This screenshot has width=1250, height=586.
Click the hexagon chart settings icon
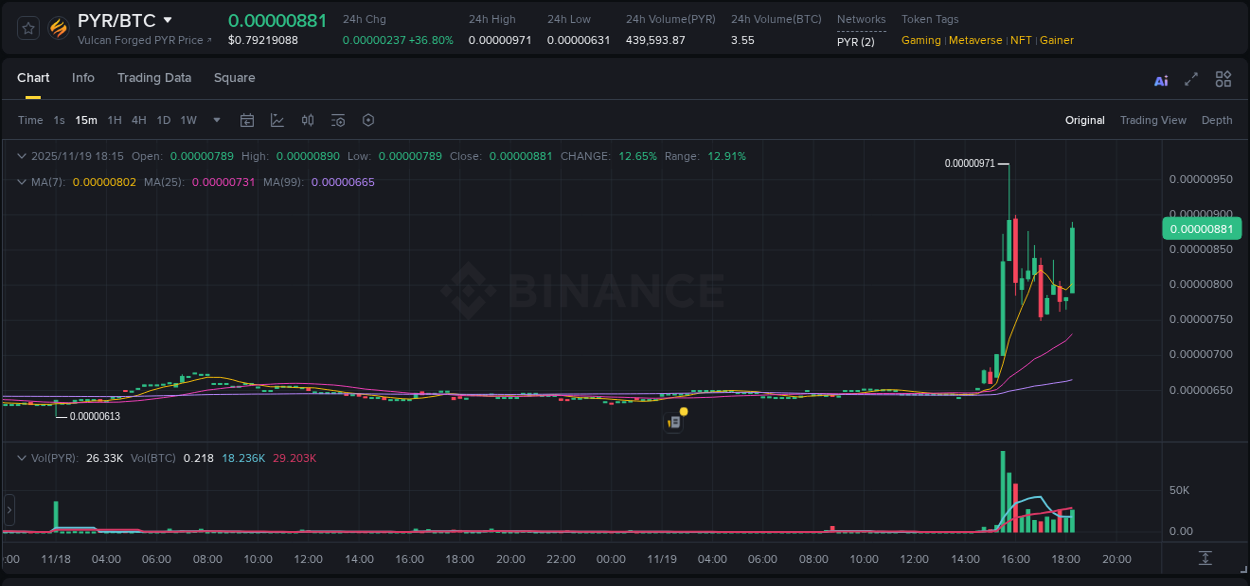point(368,120)
